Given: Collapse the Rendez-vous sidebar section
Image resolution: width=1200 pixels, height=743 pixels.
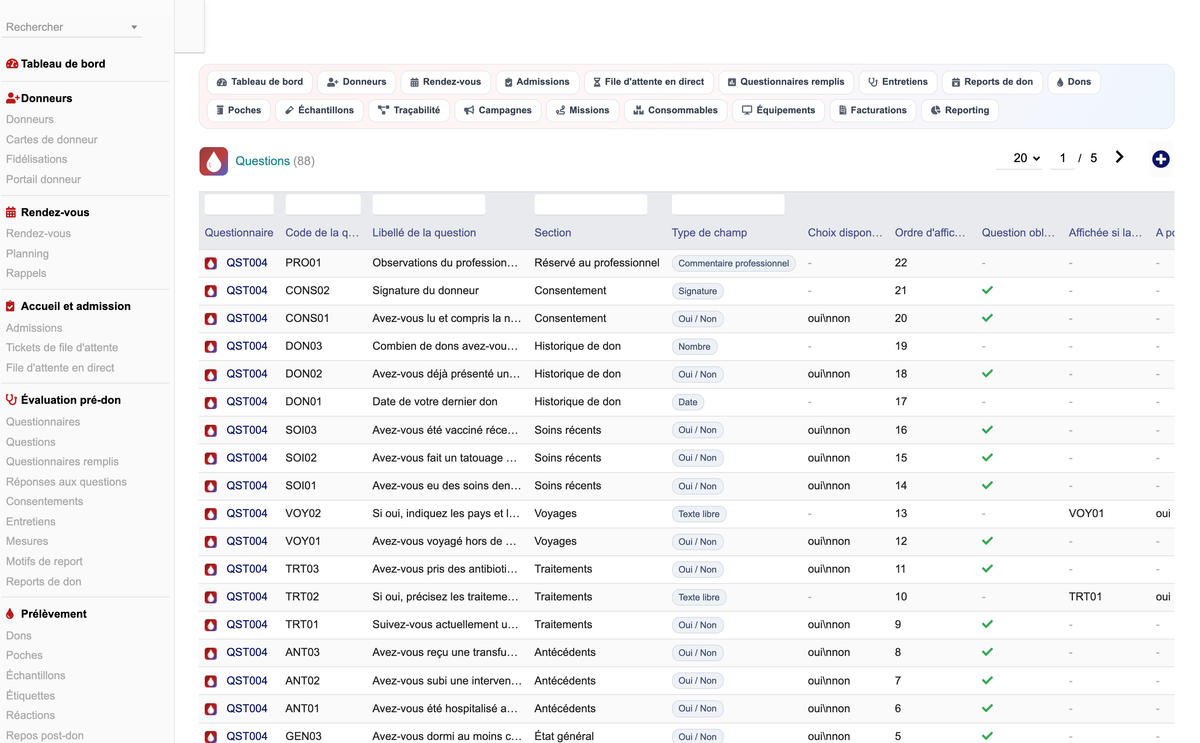Looking at the screenshot, I should [x=48, y=212].
